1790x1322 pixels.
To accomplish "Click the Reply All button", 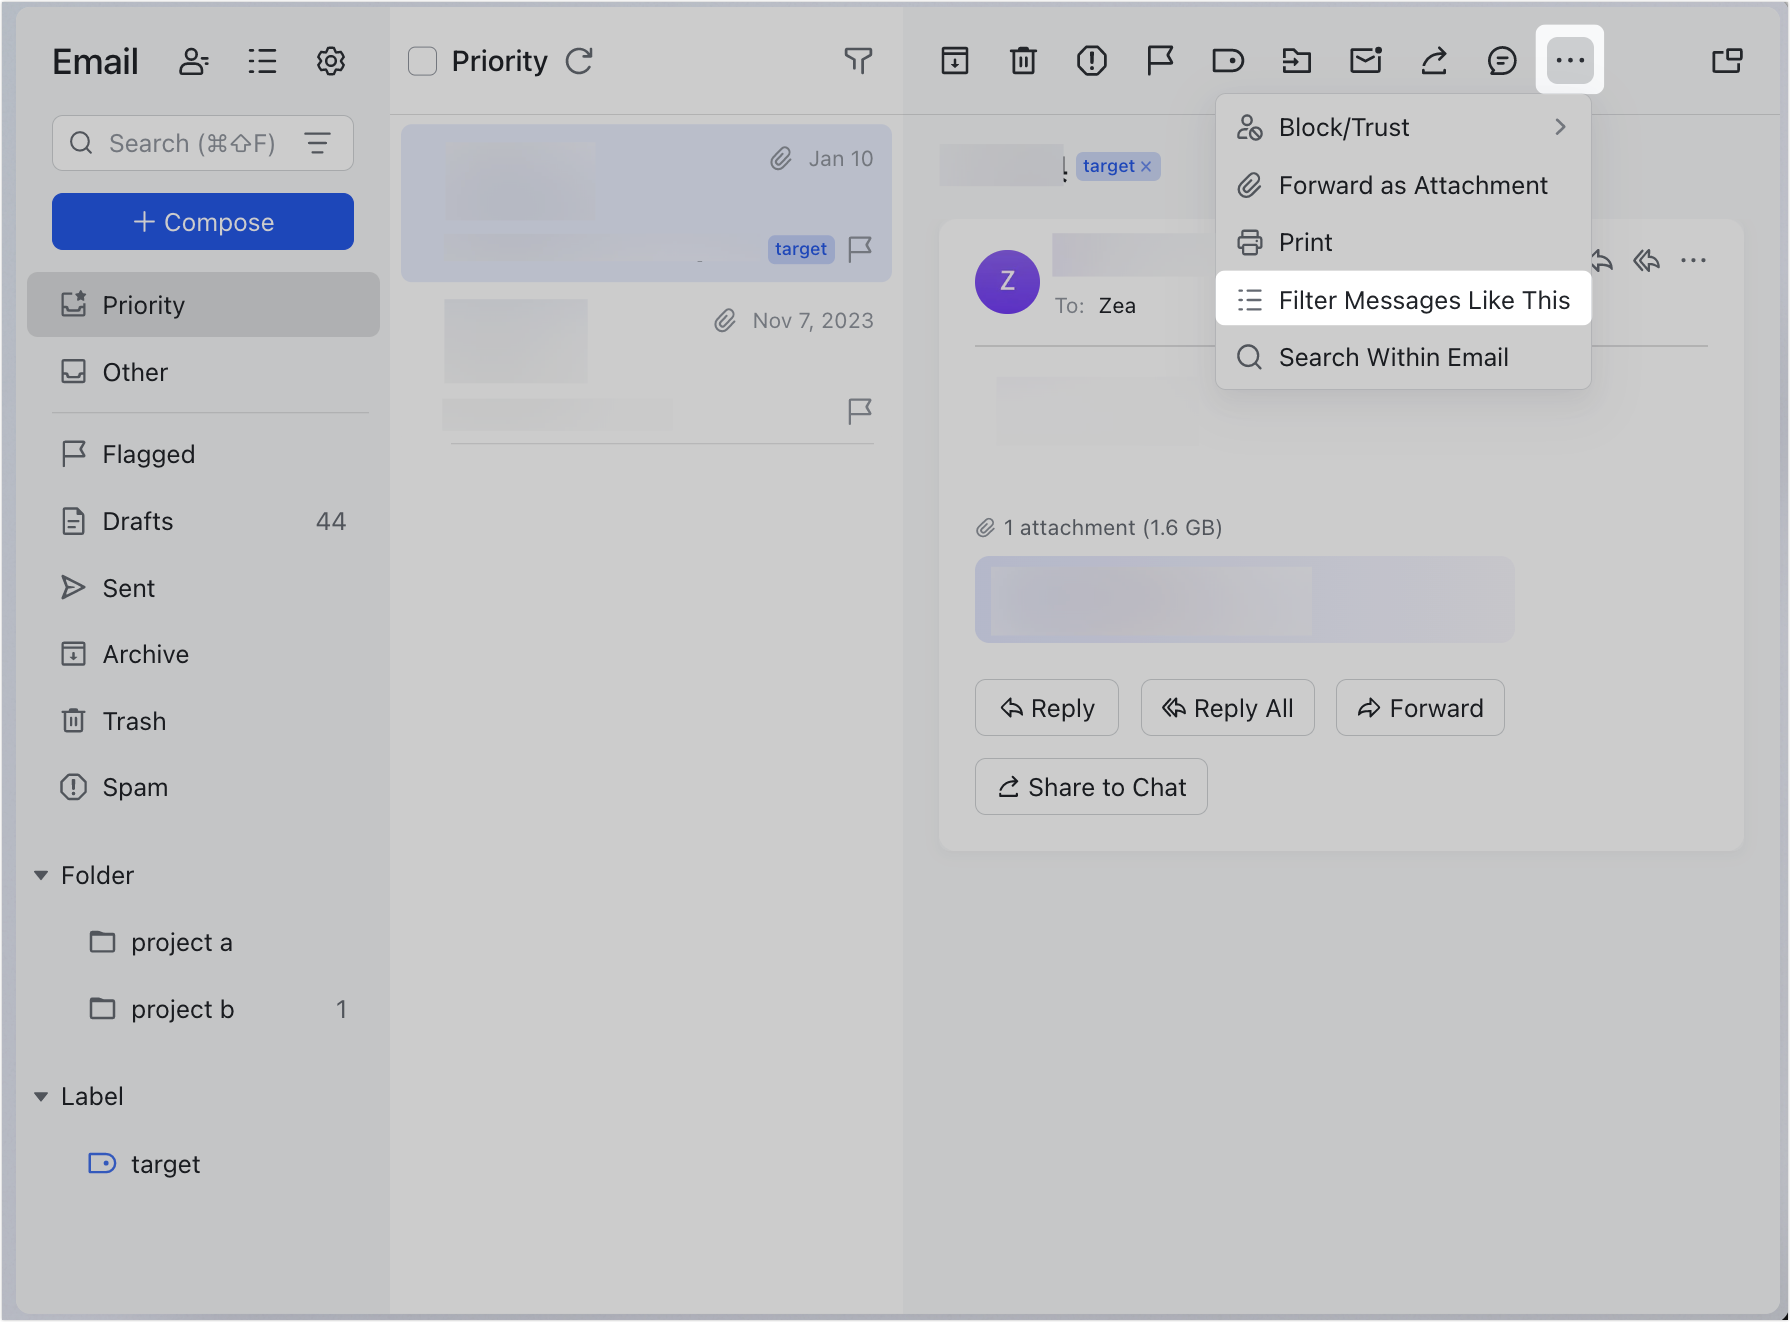I will [x=1227, y=707].
